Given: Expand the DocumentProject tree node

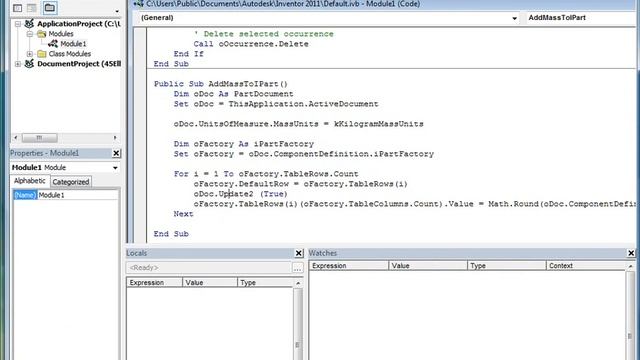Looking at the screenshot, I should pos(18,64).
